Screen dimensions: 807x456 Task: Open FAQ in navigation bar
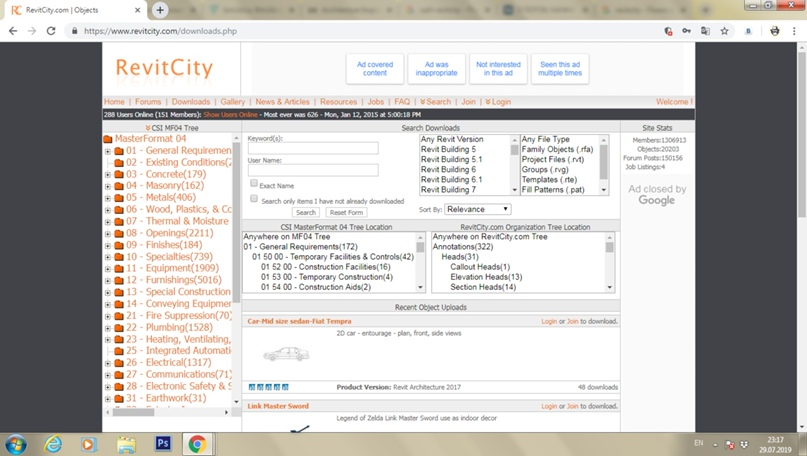pos(402,102)
